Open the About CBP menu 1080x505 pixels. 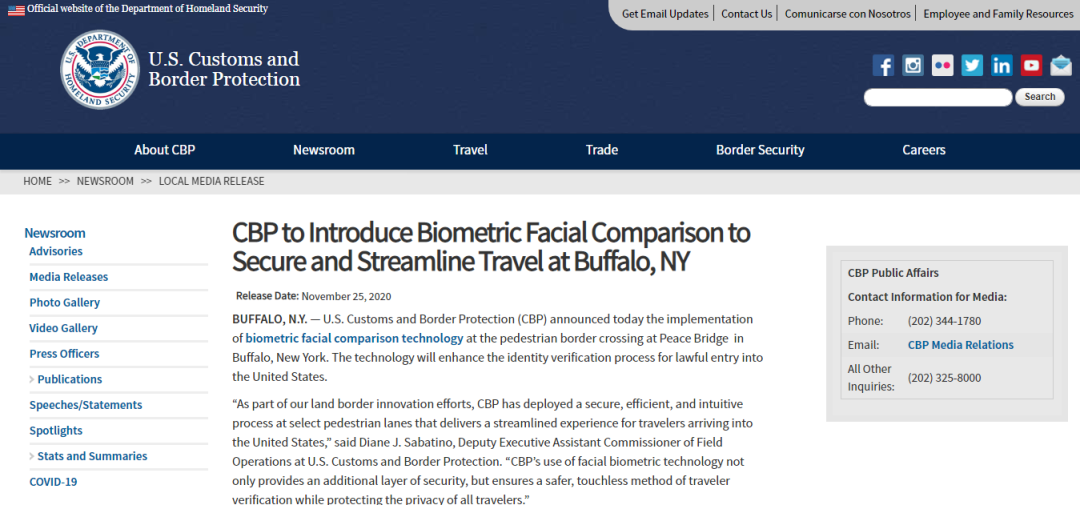tap(165, 150)
